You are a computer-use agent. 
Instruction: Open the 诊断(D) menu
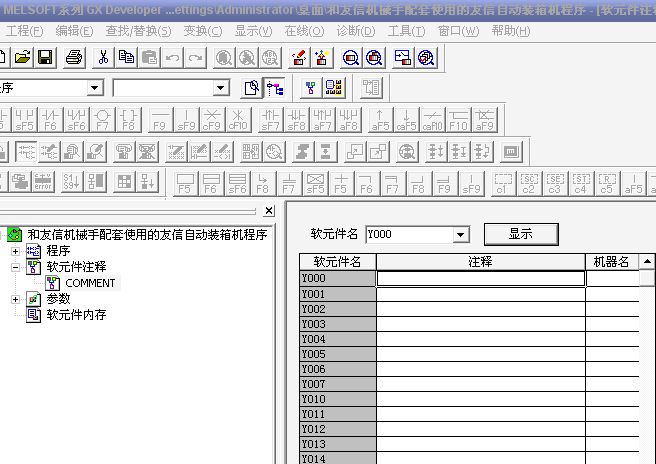coord(354,31)
